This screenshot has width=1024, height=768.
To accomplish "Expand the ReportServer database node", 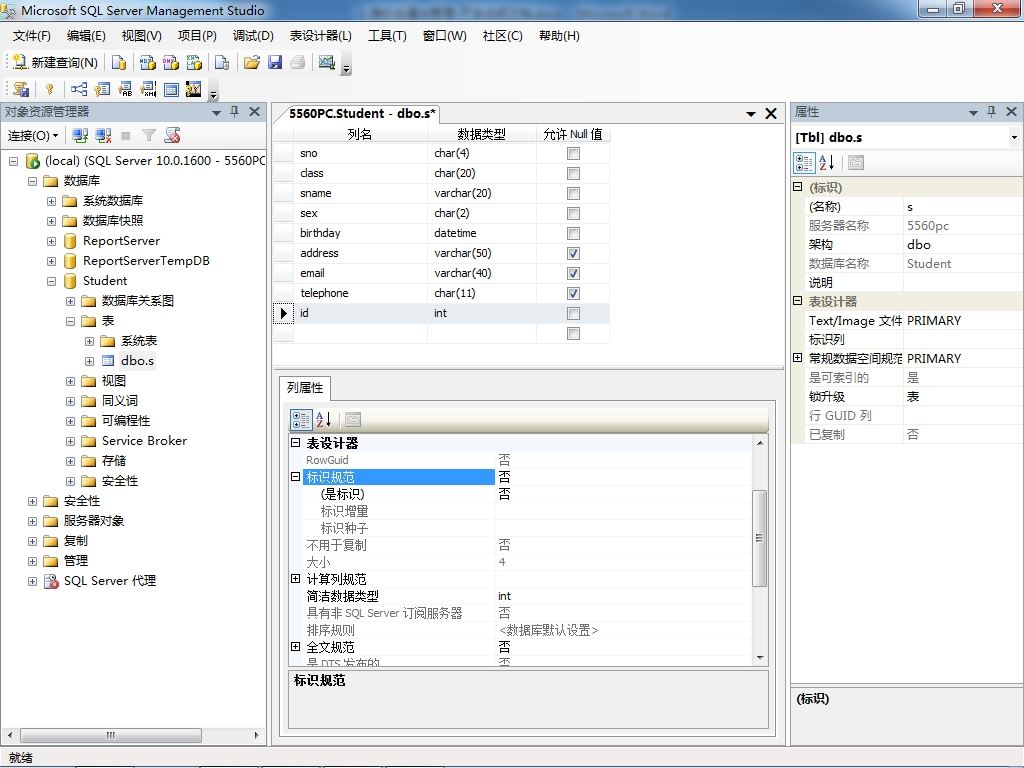I will 52,242.
